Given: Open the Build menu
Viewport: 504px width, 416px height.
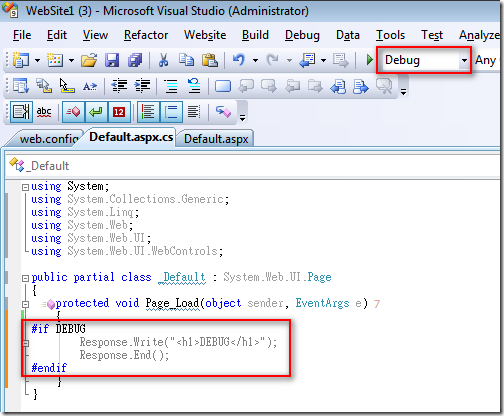Looking at the screenshot, I should pos(255,35).
